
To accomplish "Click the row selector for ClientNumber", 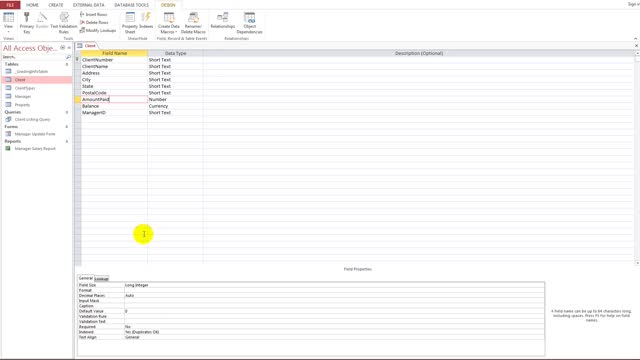I will [x=78, y=60].
